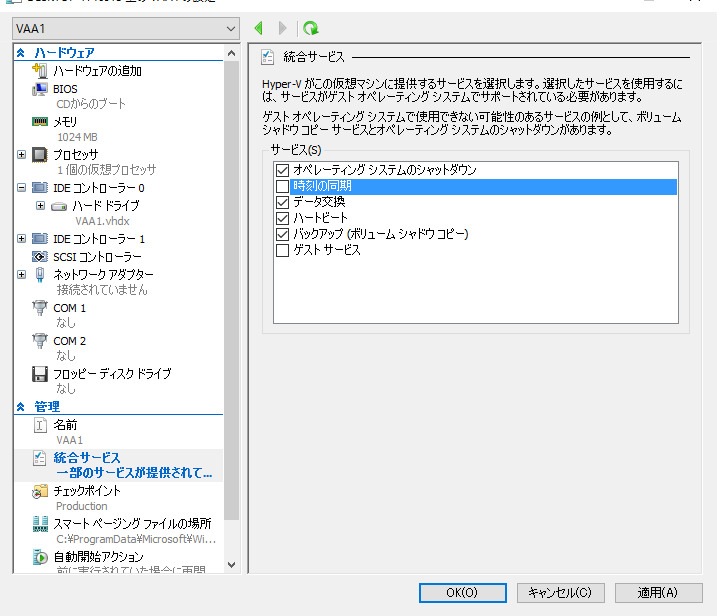Enable the ゲスト サービス checkbox
Viewport: 717px width, 616px height.
click(283, 250)
